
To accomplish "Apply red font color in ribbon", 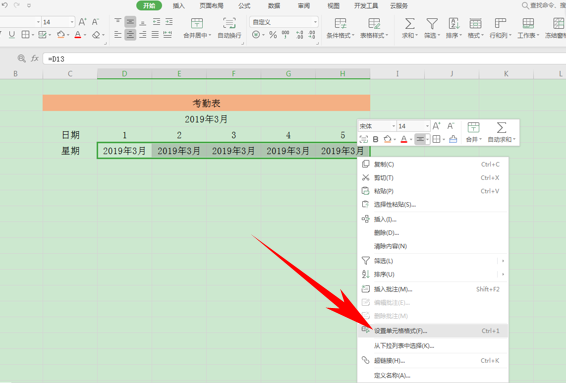I will tap(78, 35).
